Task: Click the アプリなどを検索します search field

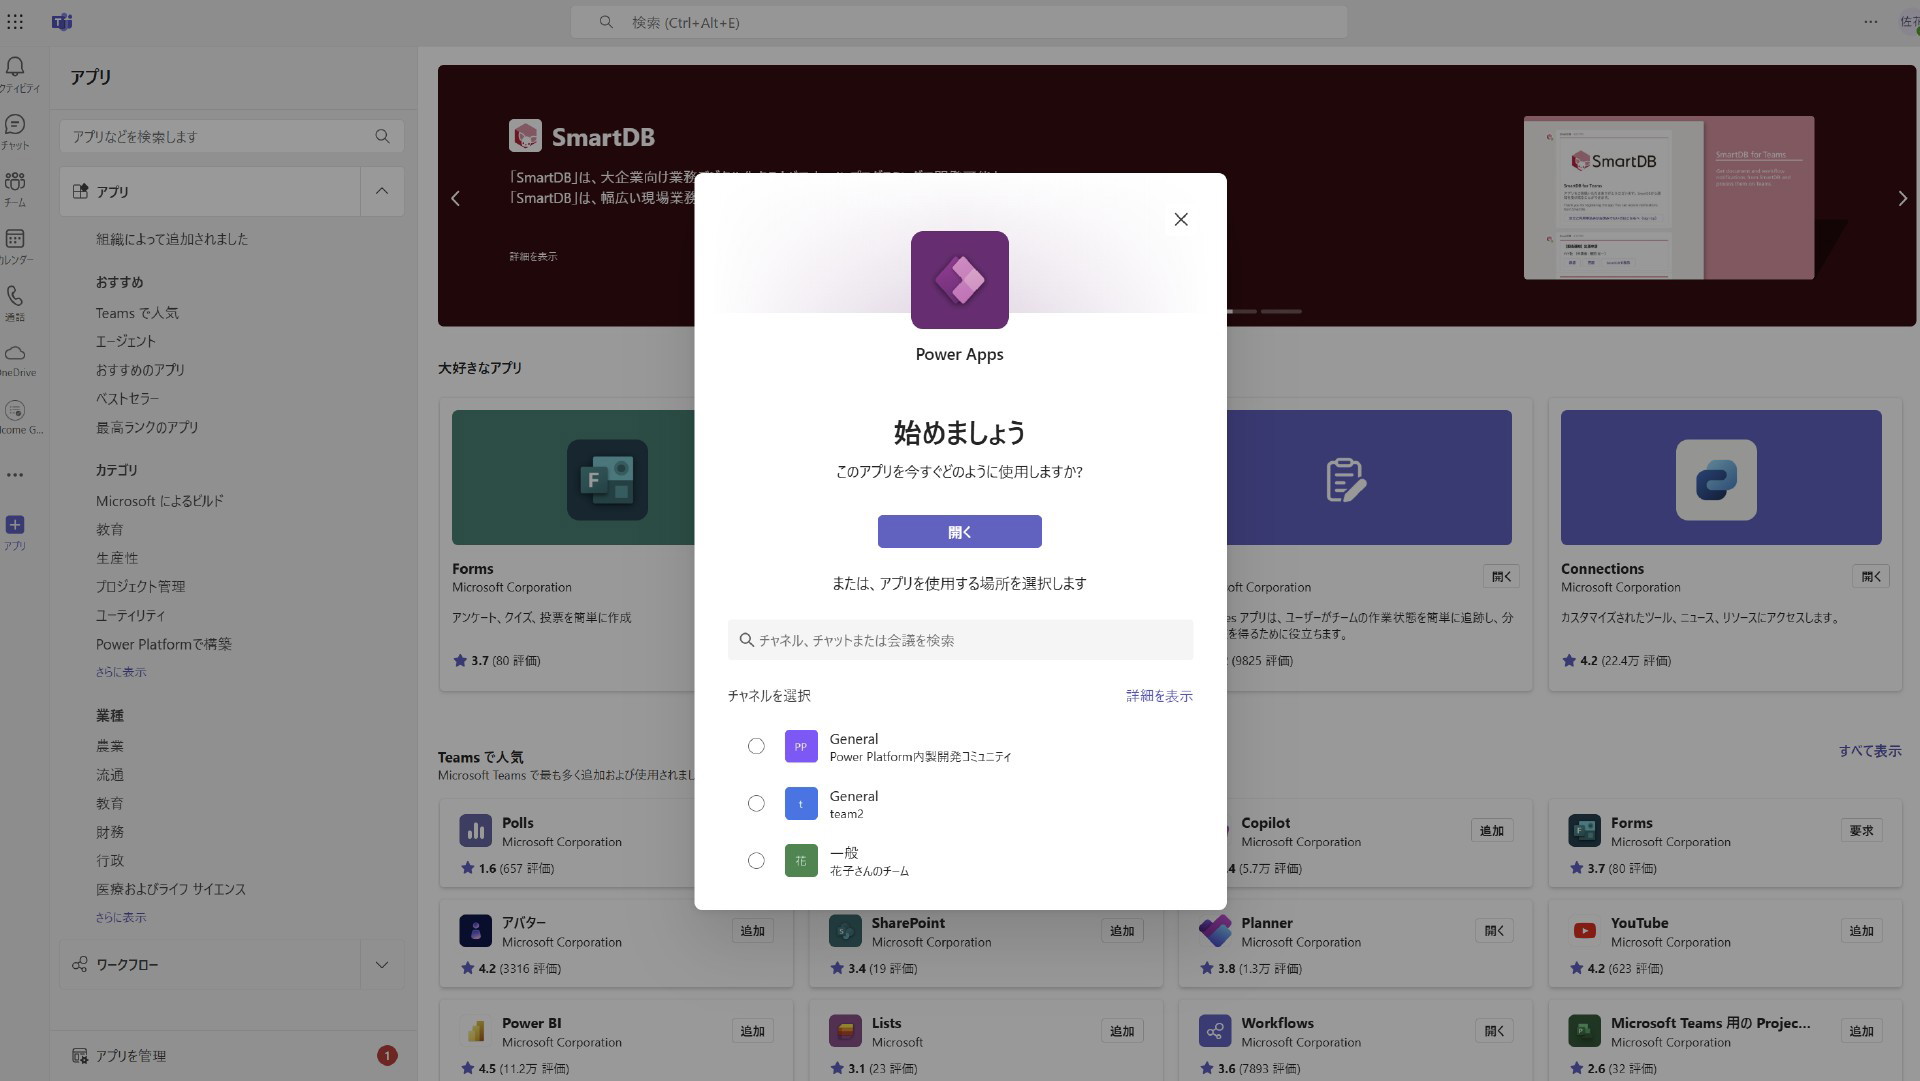Action: coord(232,136)
